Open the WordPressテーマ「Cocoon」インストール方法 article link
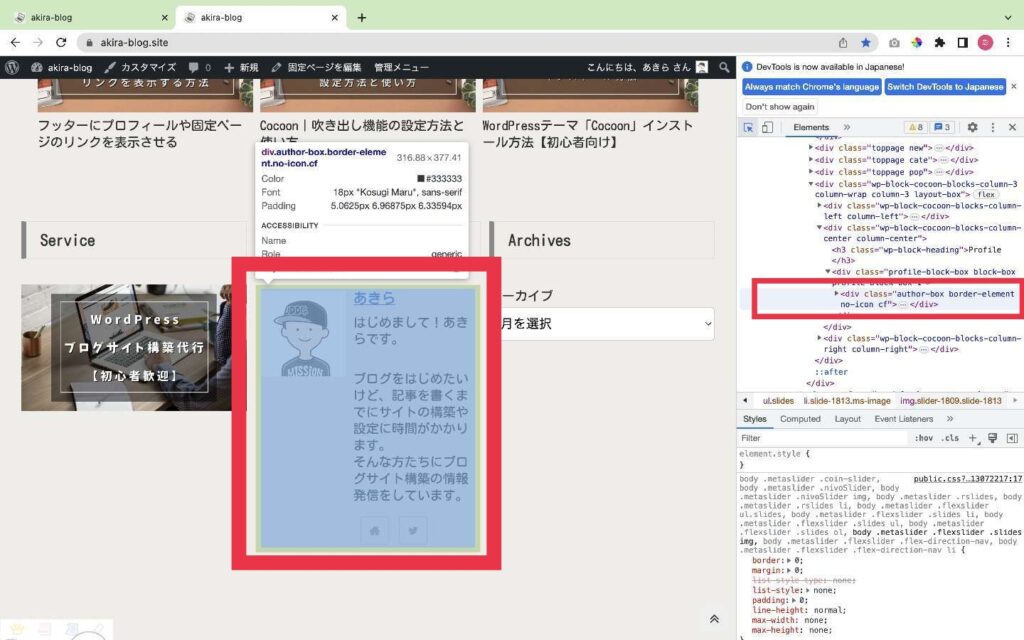 point(588,133)
